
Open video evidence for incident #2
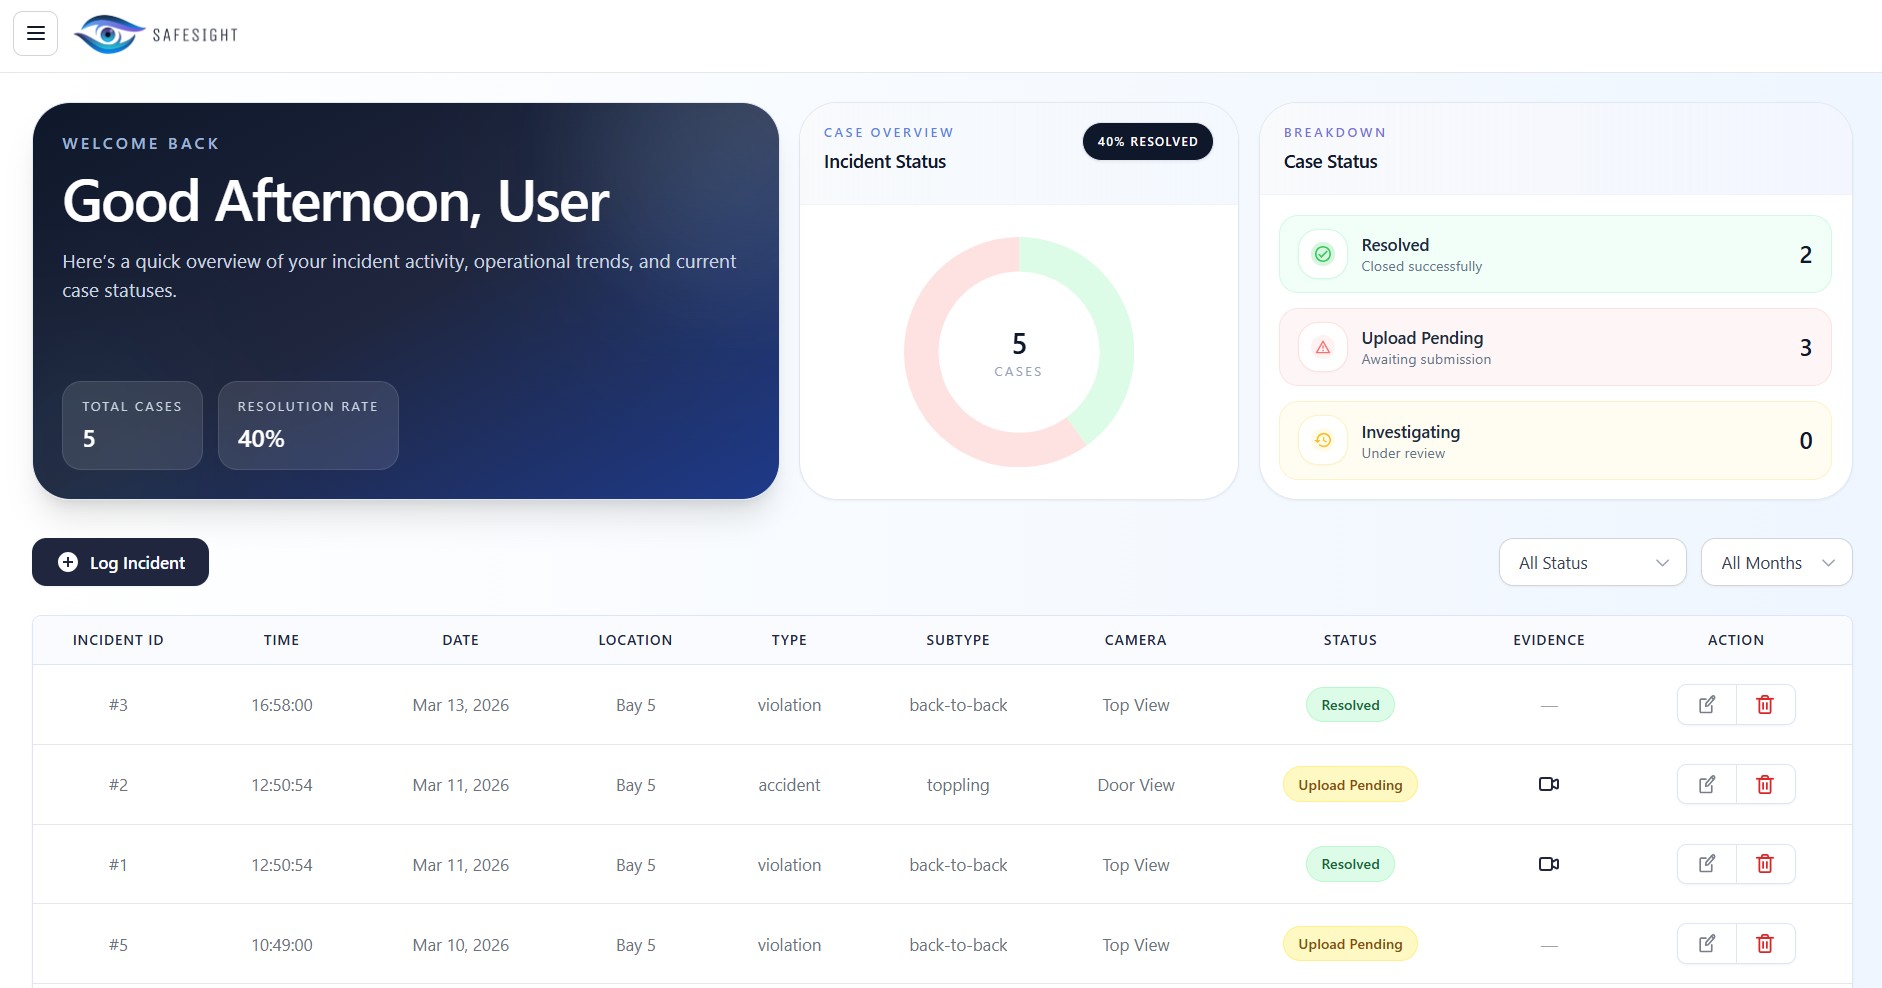coord(1549,784)
